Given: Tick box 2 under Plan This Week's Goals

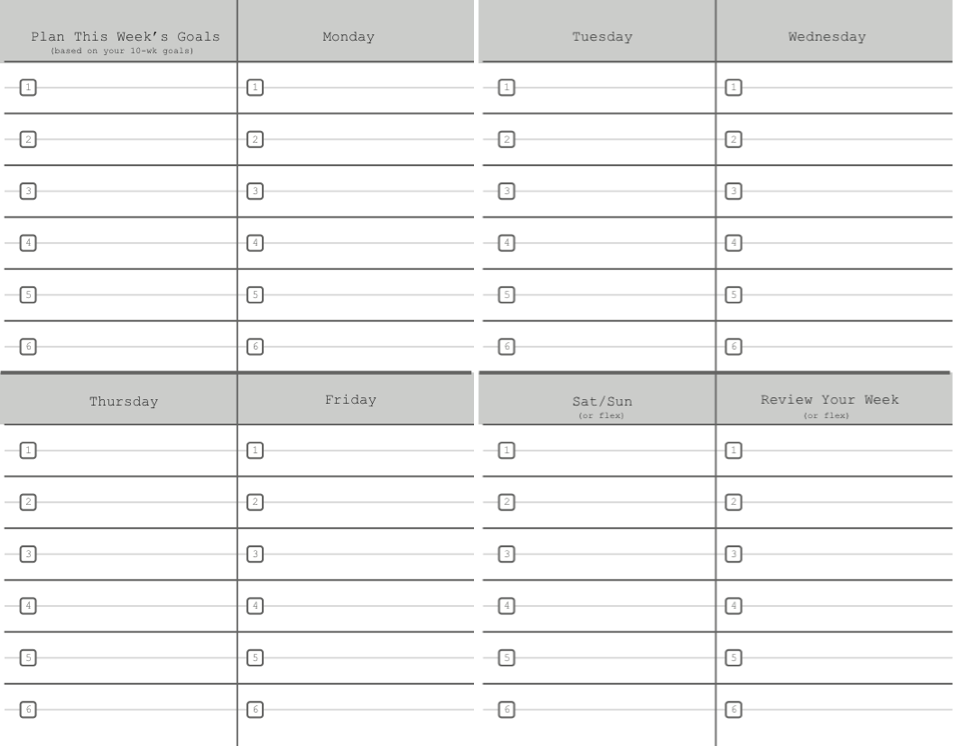Looking at the screenshot, I should point(28,139).
